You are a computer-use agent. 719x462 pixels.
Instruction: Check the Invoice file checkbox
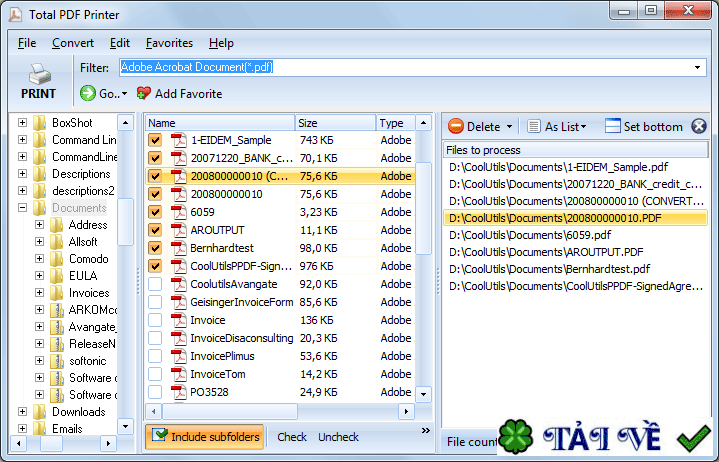(x=155, y=320)
